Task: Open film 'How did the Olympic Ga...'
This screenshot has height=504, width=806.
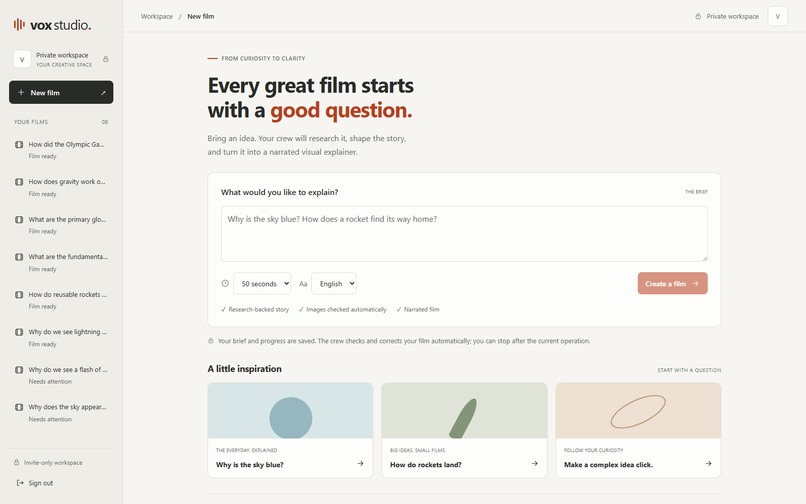Action: point(61,150)
